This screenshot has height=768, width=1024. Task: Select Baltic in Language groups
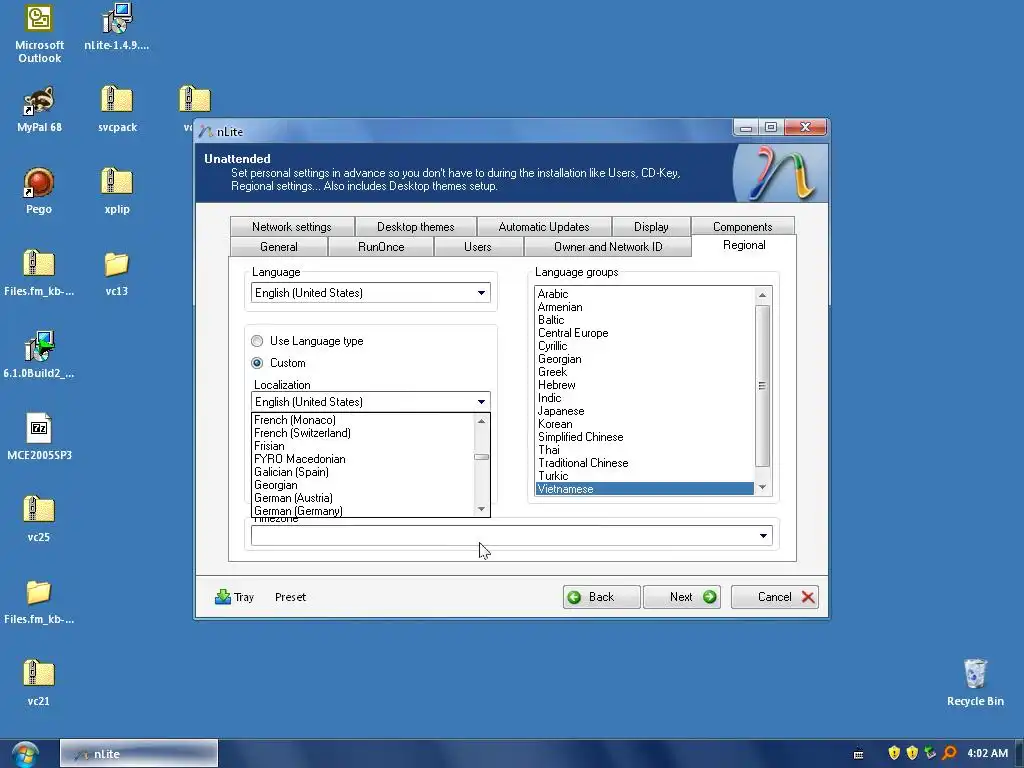point(645,320)
